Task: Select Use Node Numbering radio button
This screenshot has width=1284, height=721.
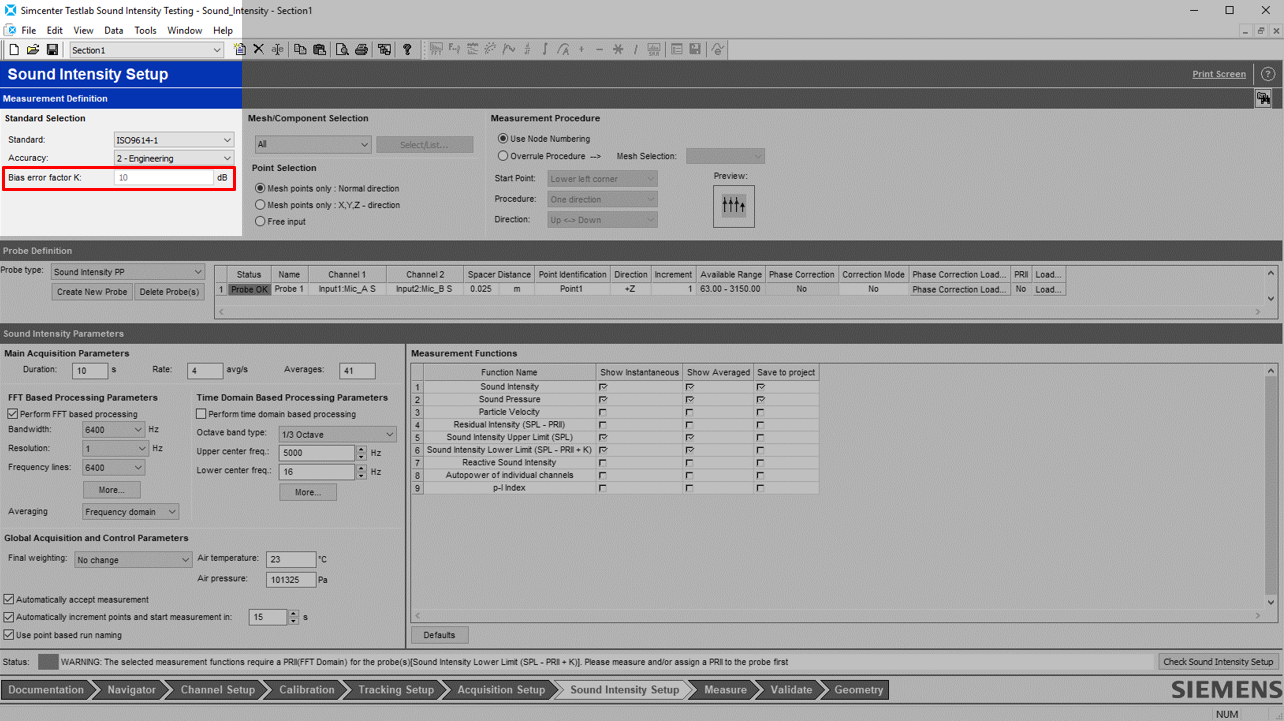Action: tap(503, 139)
